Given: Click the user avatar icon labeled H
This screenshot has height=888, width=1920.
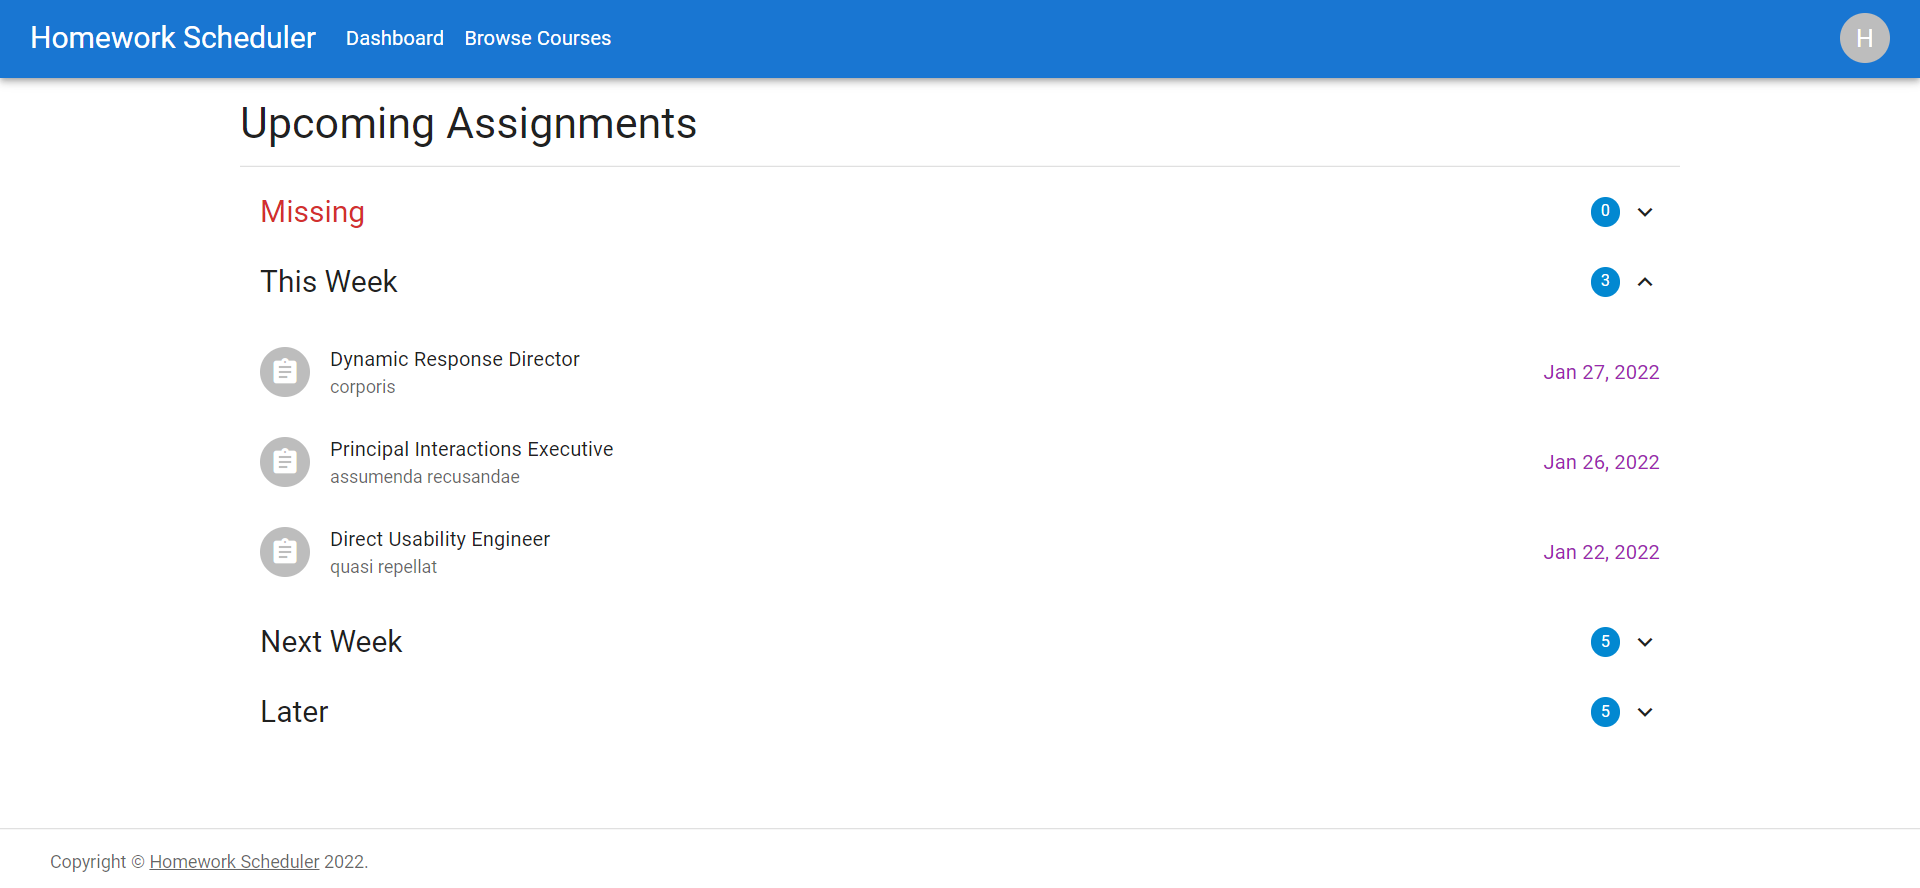Looking at the screenshot, I should pos(1864,38).
